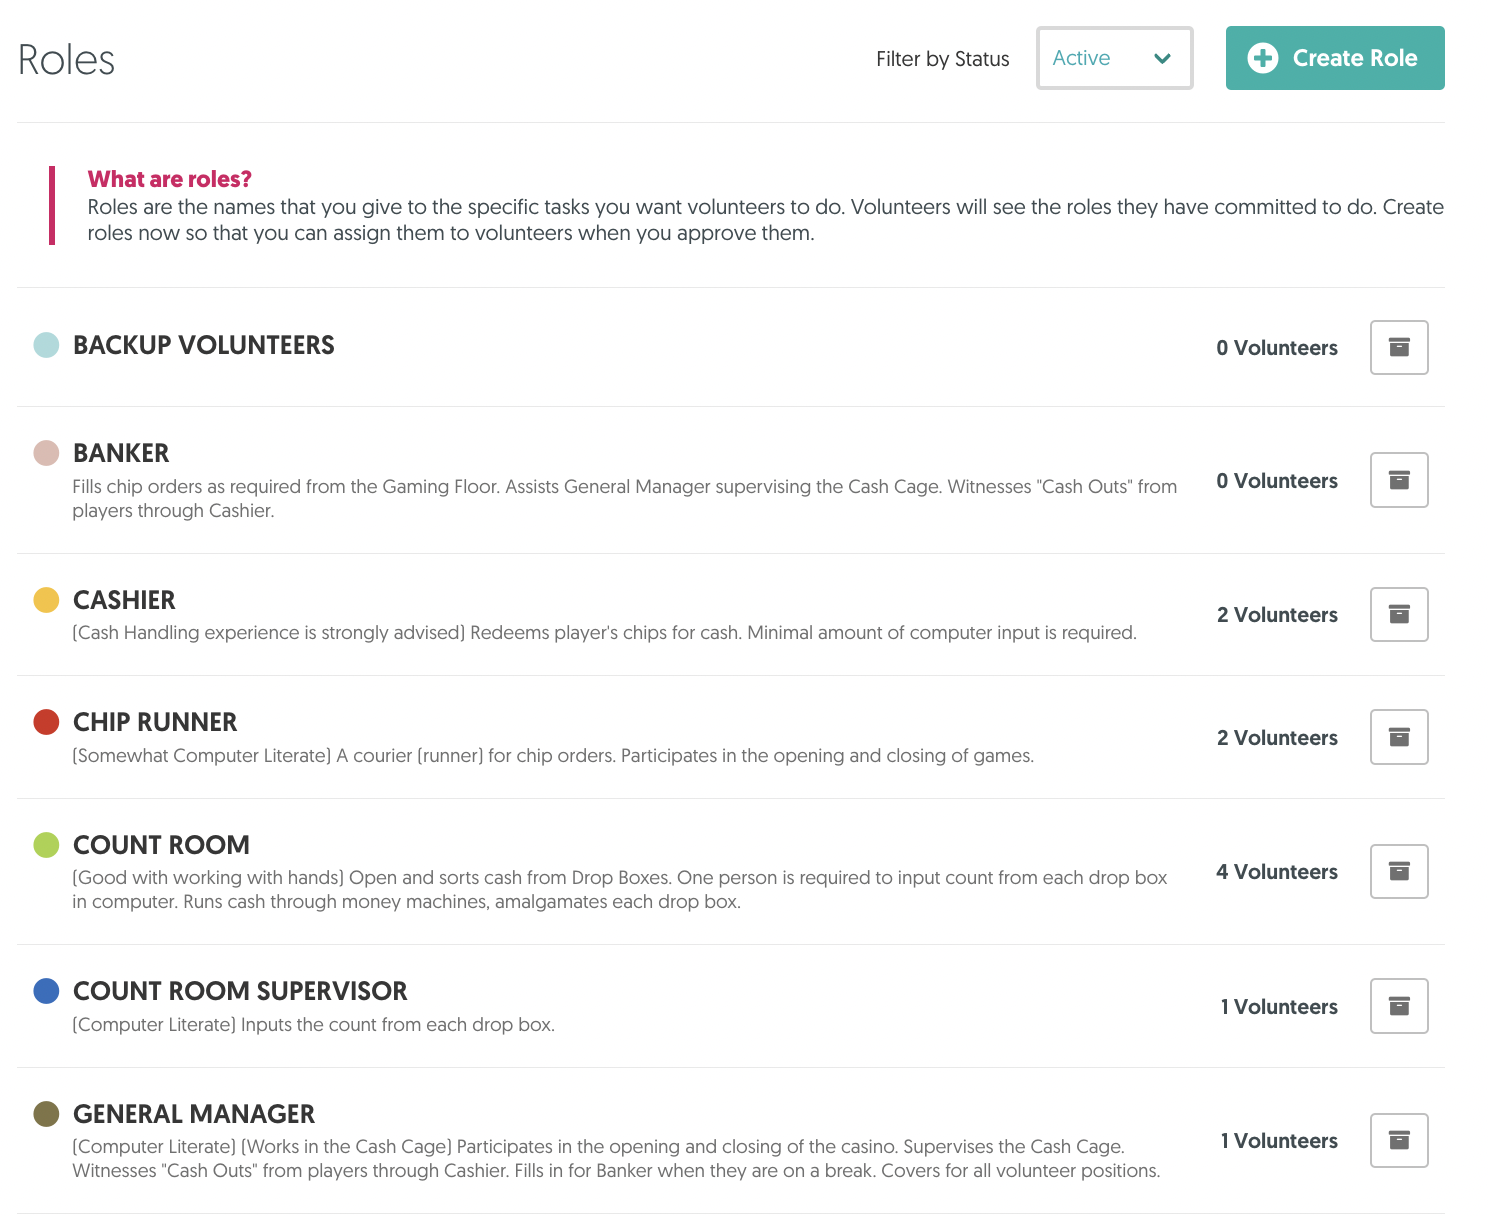
Task: Click the Active dropdown chevron arrow
Action: click(x=1162, y=58)
